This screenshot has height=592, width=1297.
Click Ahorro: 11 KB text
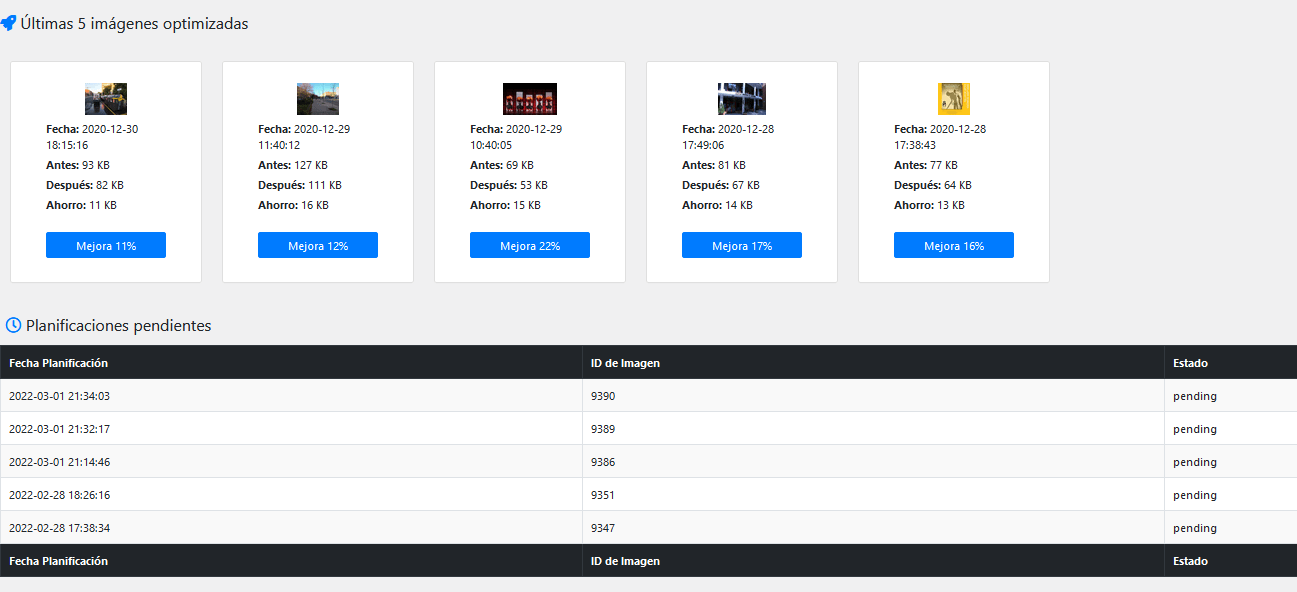tap(81, 205)
